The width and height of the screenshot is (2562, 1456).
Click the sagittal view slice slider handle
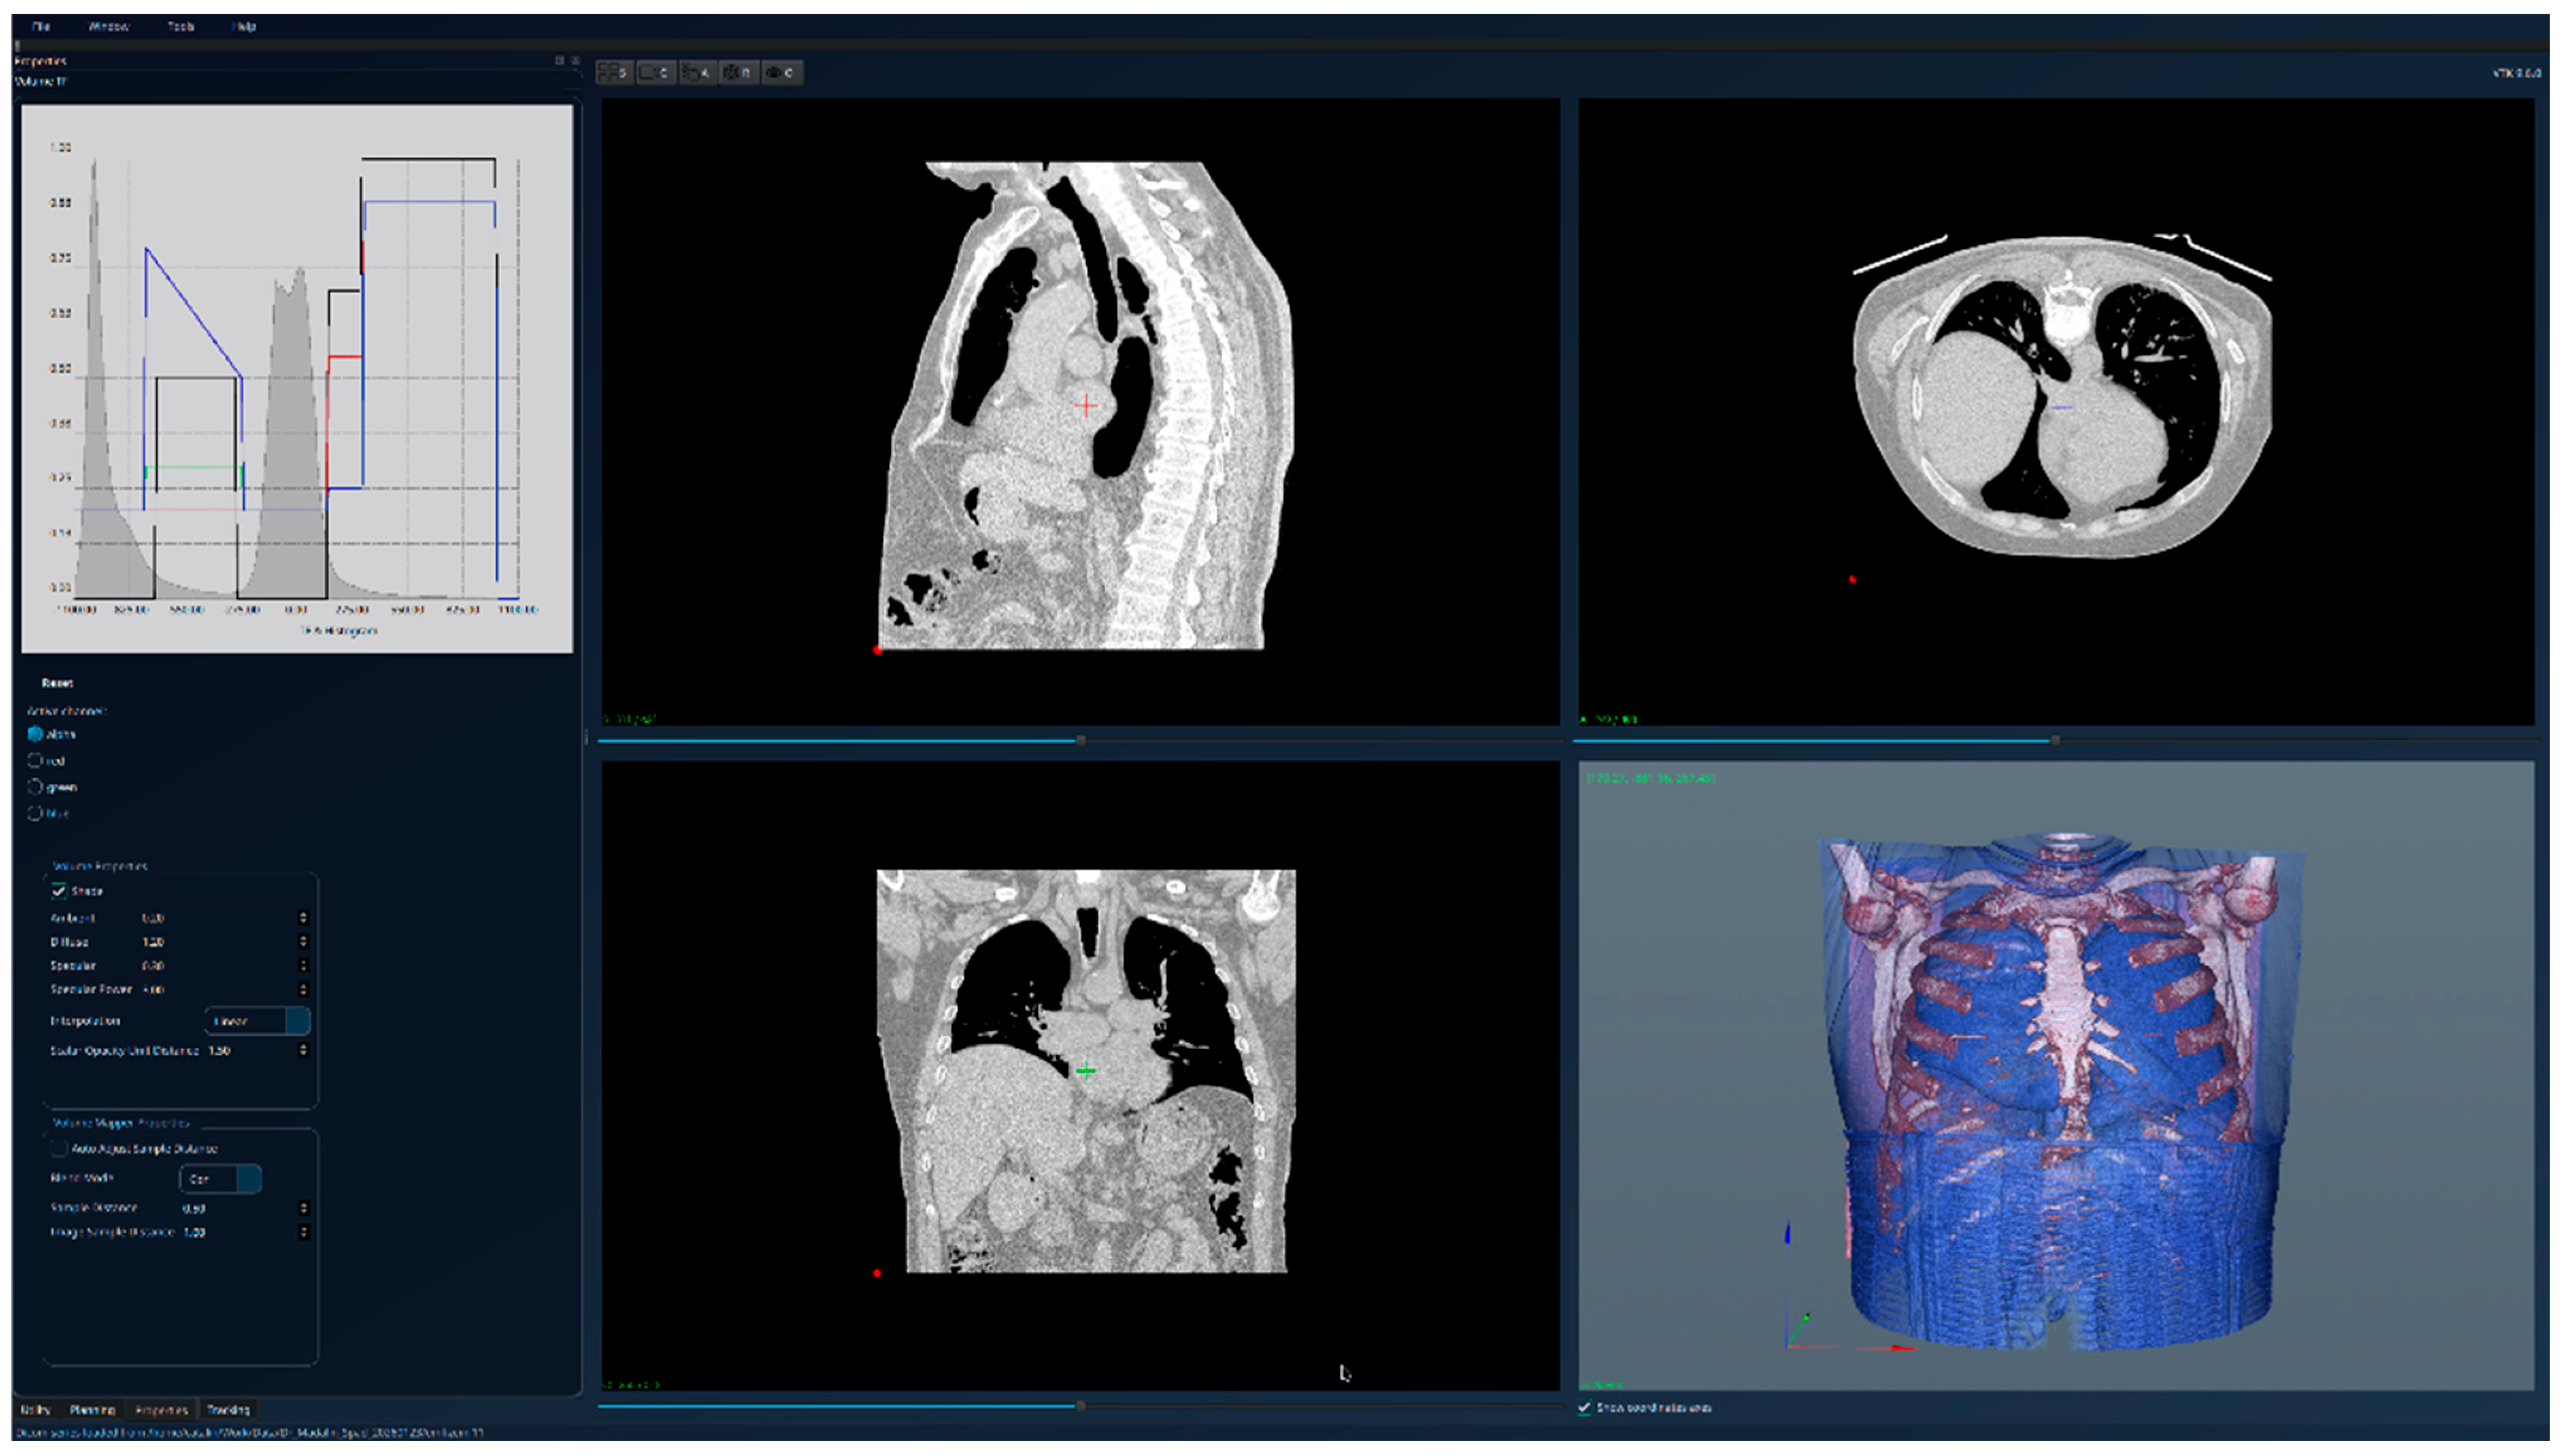[x=1081, y=740]
